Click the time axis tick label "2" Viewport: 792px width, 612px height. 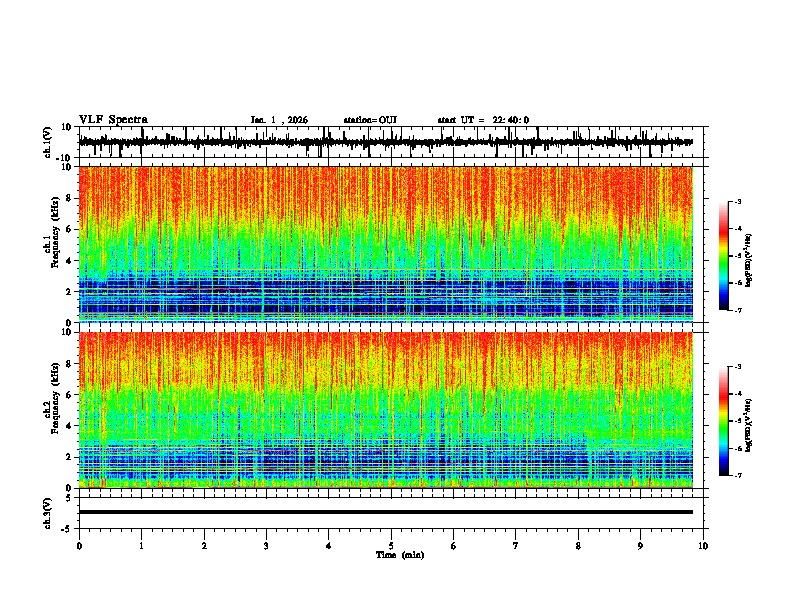pyautogui.click(x=204, y=546)
